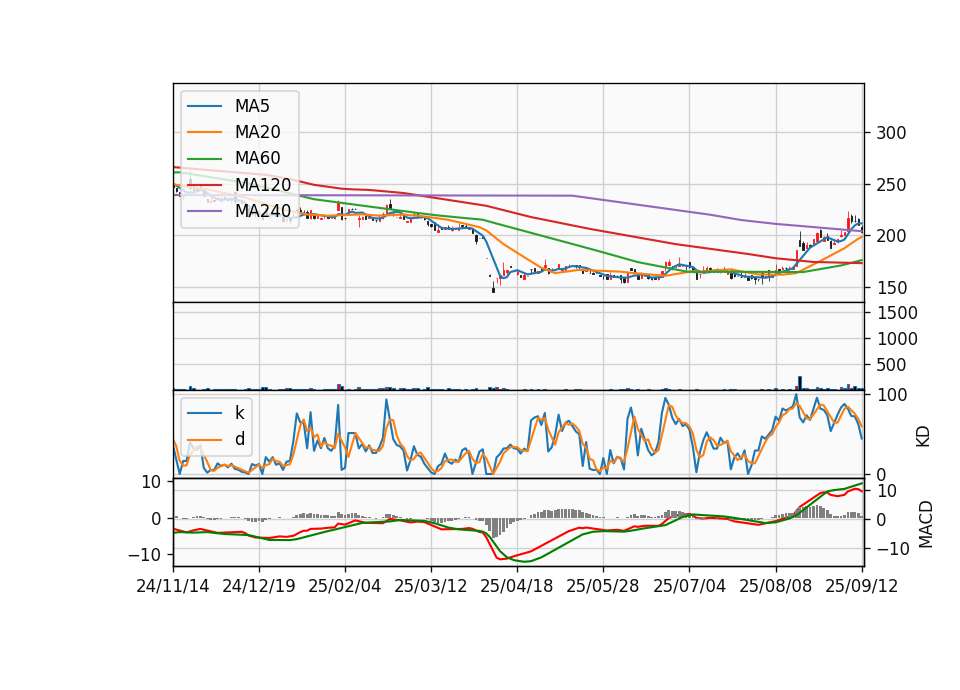Screen dimensions: 960x690
Task: Click the 24/11/14 date tick label
Action: (x=173, y=586)
